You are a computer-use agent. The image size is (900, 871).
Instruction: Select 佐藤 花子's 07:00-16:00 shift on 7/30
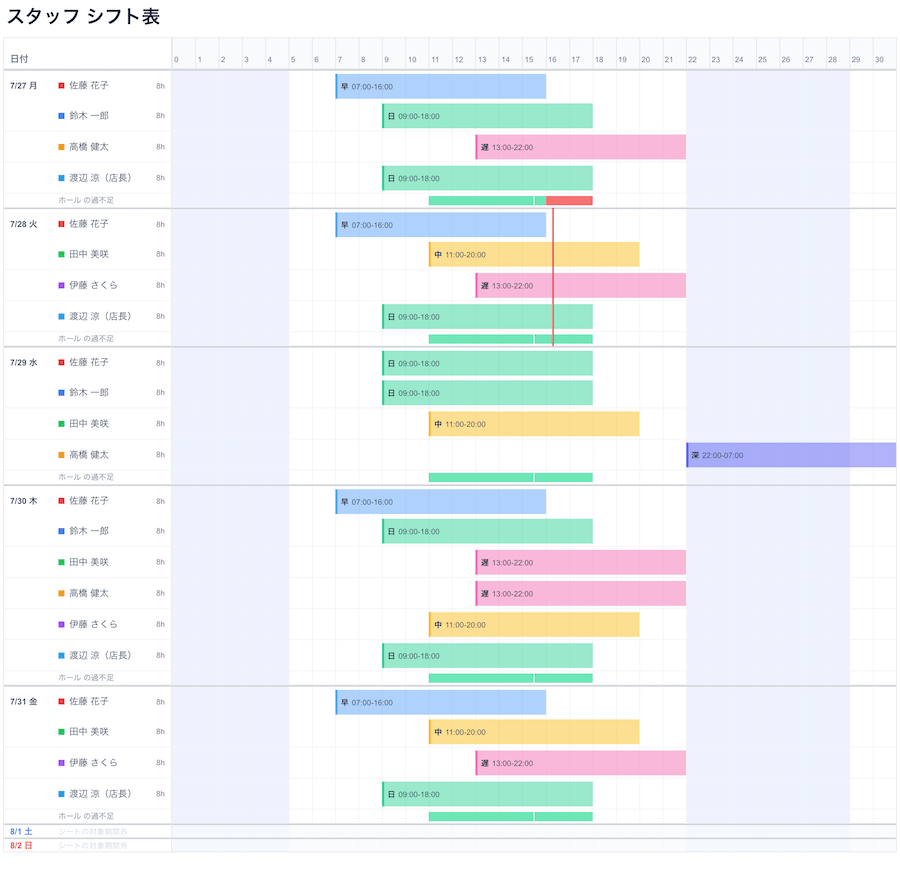[x=441, y=502]
